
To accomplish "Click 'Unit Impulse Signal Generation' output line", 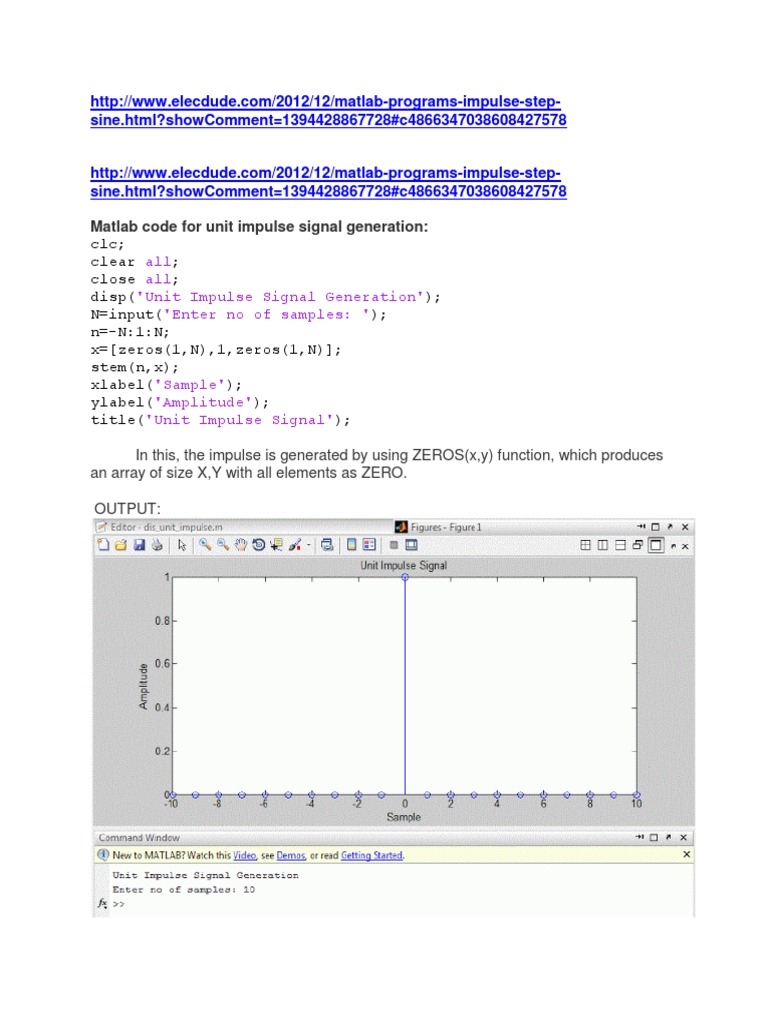I will [x=205, y=875].
